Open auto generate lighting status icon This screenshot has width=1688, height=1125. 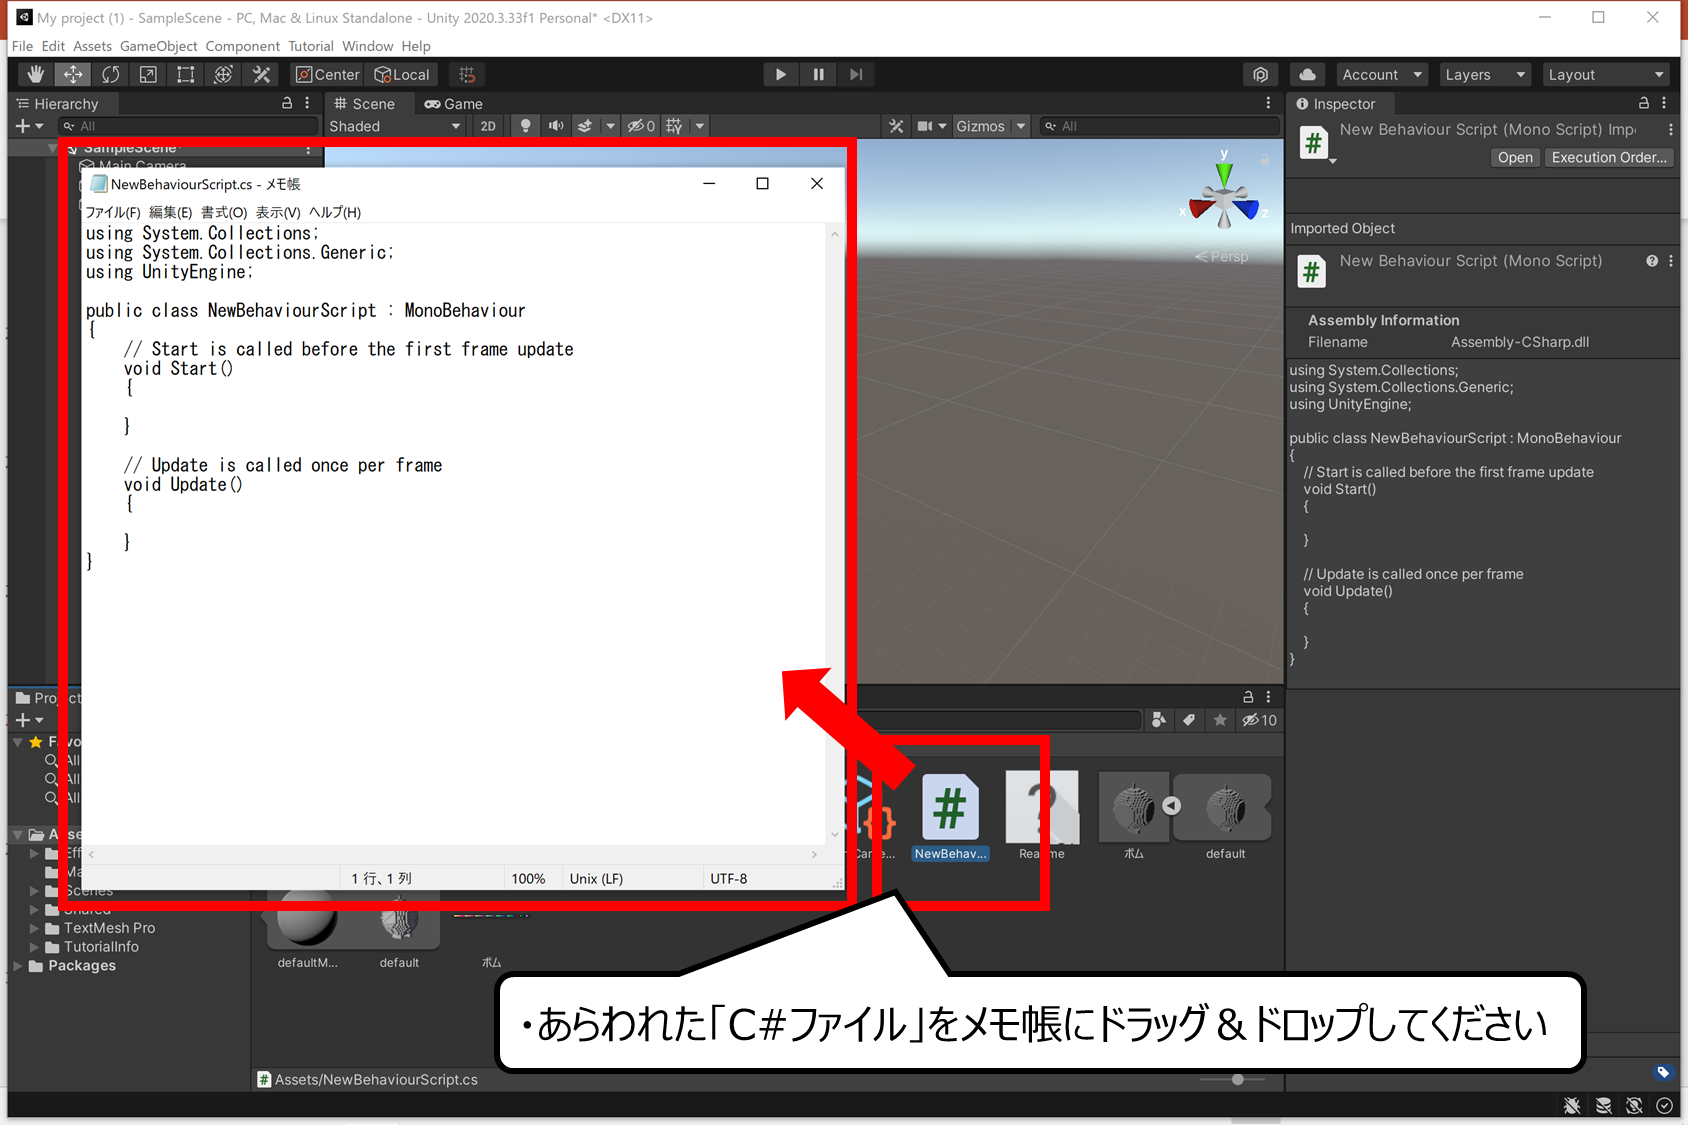[x=1634, y=1105]
